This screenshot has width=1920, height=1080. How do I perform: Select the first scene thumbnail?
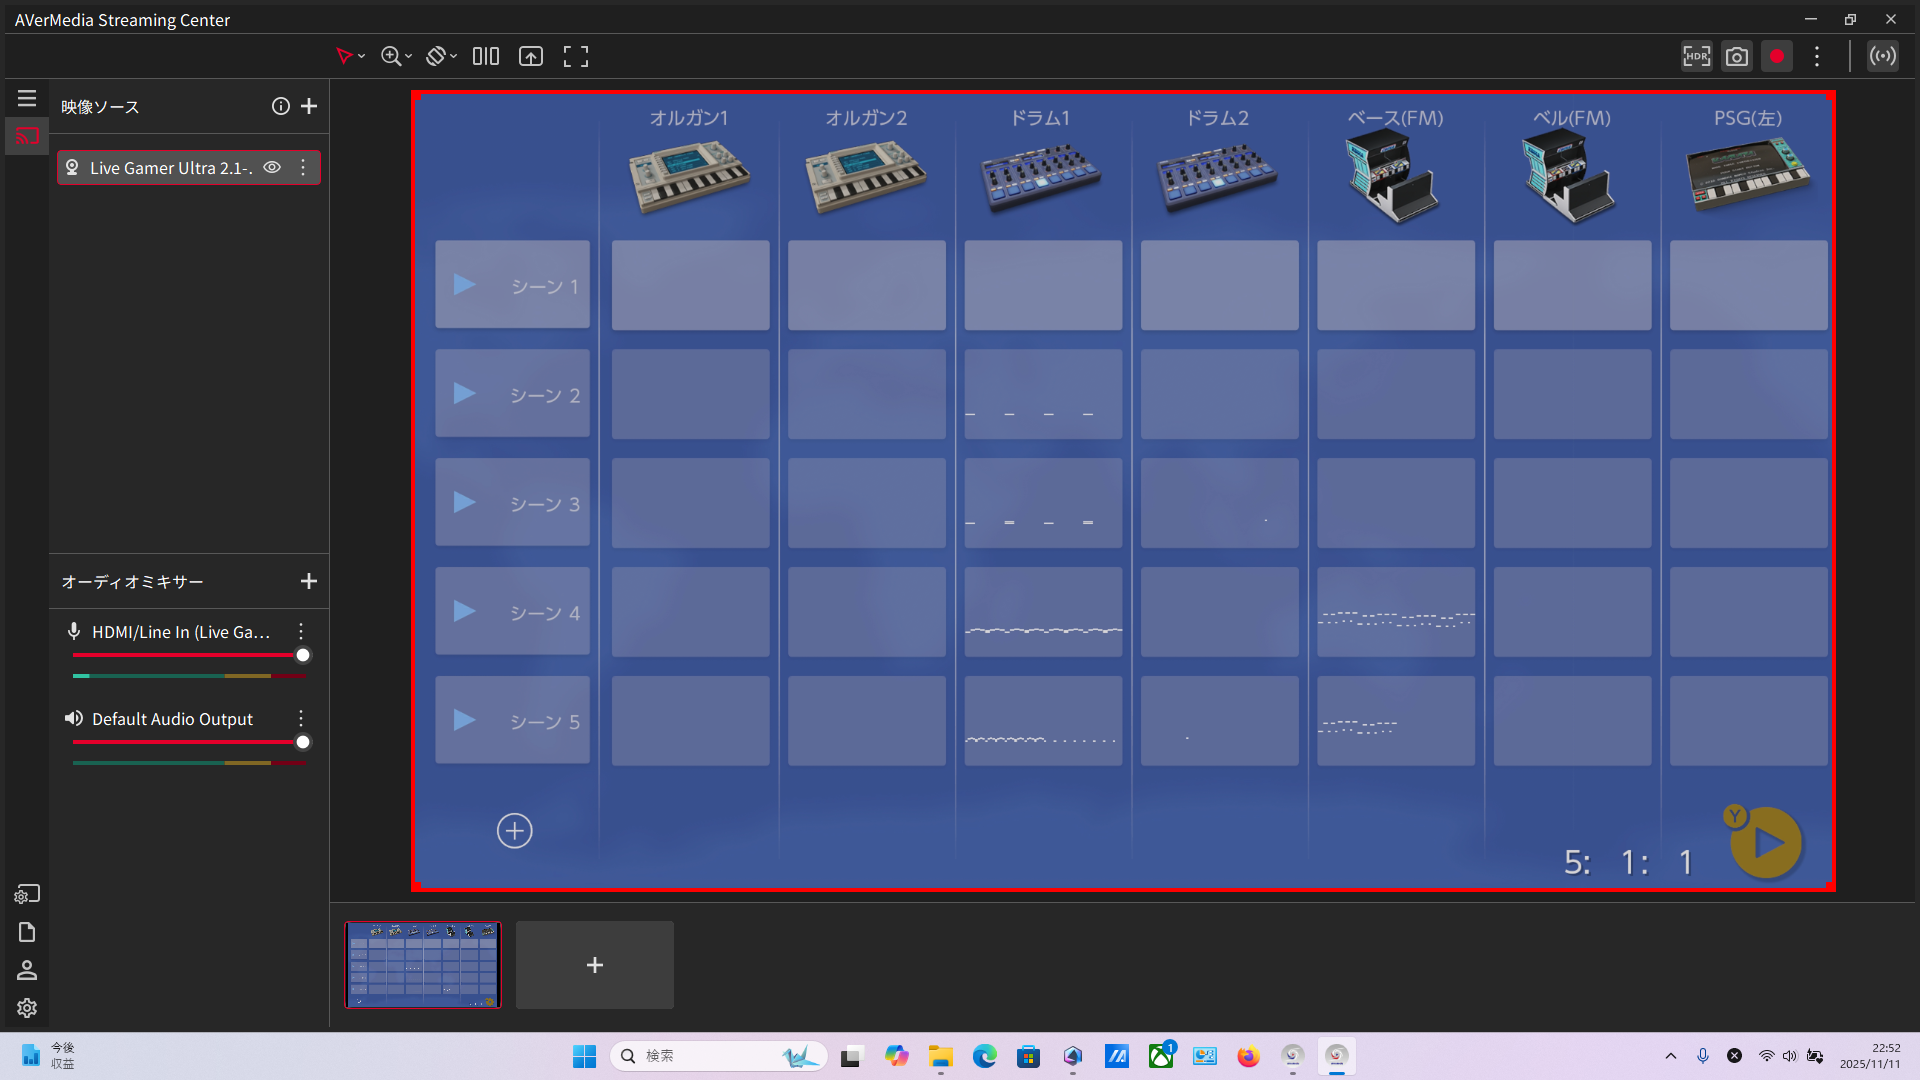[423, 964]
